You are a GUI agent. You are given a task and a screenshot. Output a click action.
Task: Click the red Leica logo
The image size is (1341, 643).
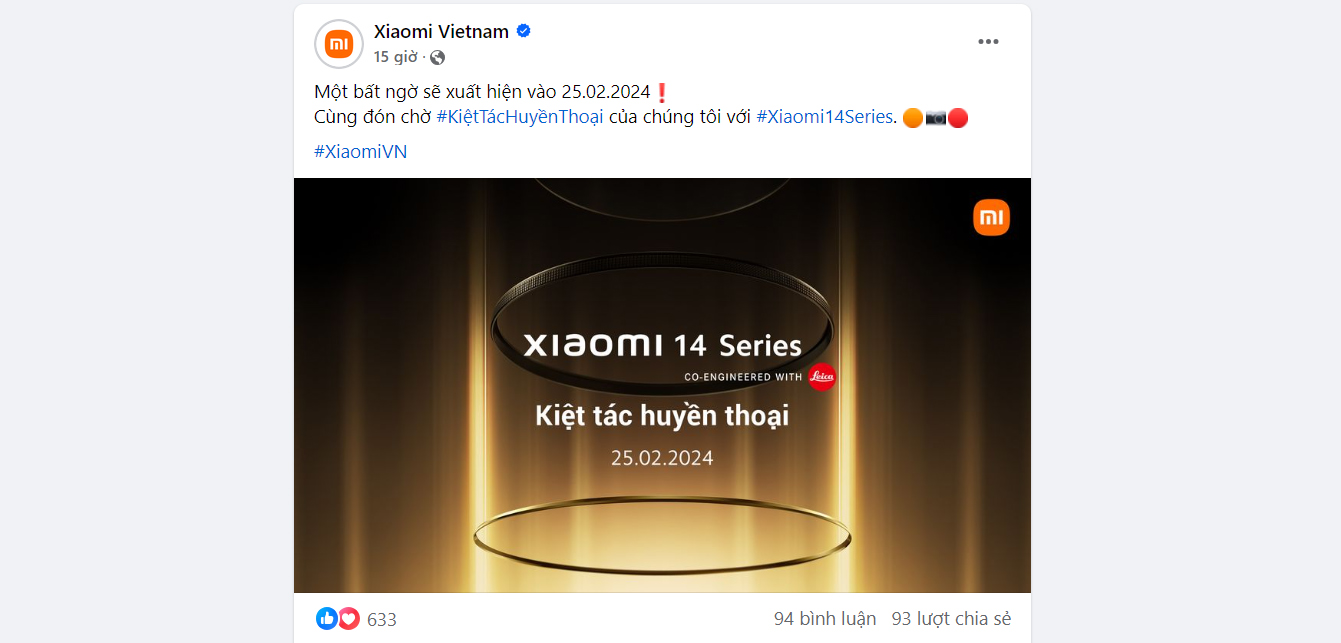coord(822,377)
